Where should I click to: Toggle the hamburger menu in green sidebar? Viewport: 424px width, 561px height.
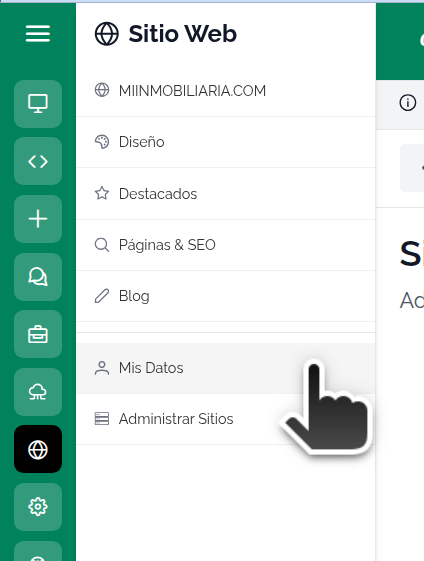pyautogui.click(x=38, y=34)
